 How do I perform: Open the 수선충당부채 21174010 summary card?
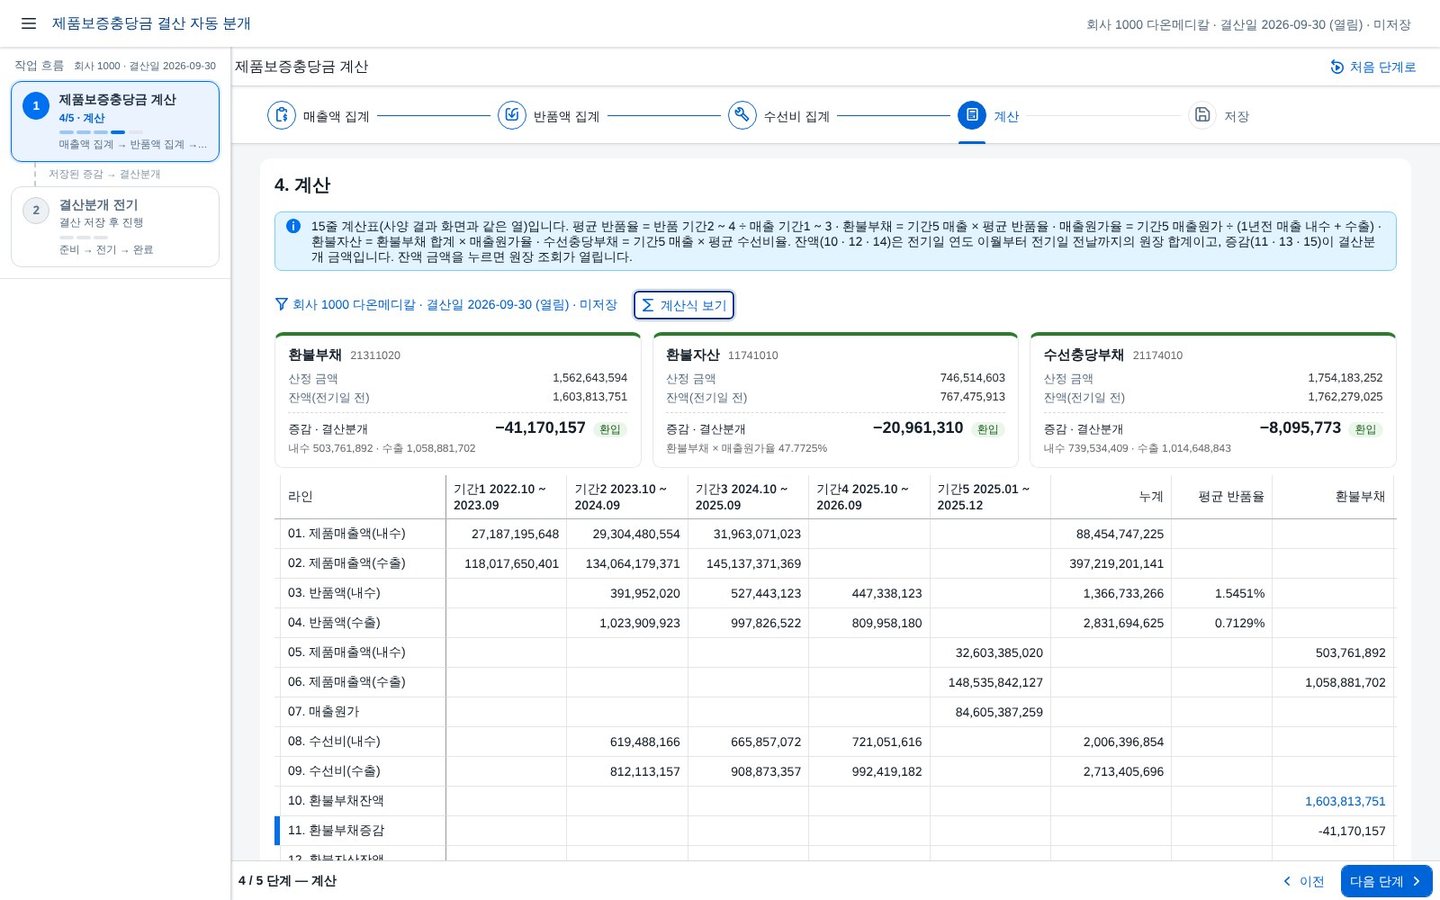1213,399
